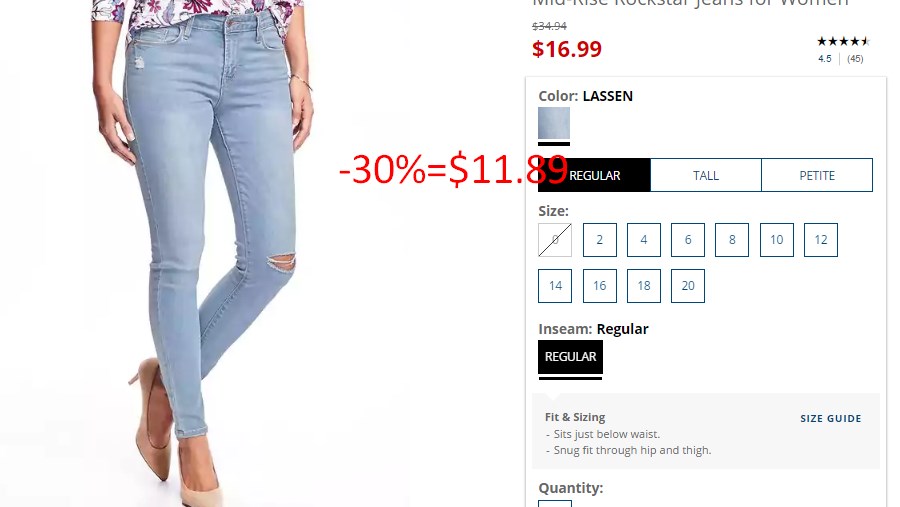The width and height of the screenshot is (900, 507).
Task: Switch to the PETITE fit tab
Action: click(817, 175)
